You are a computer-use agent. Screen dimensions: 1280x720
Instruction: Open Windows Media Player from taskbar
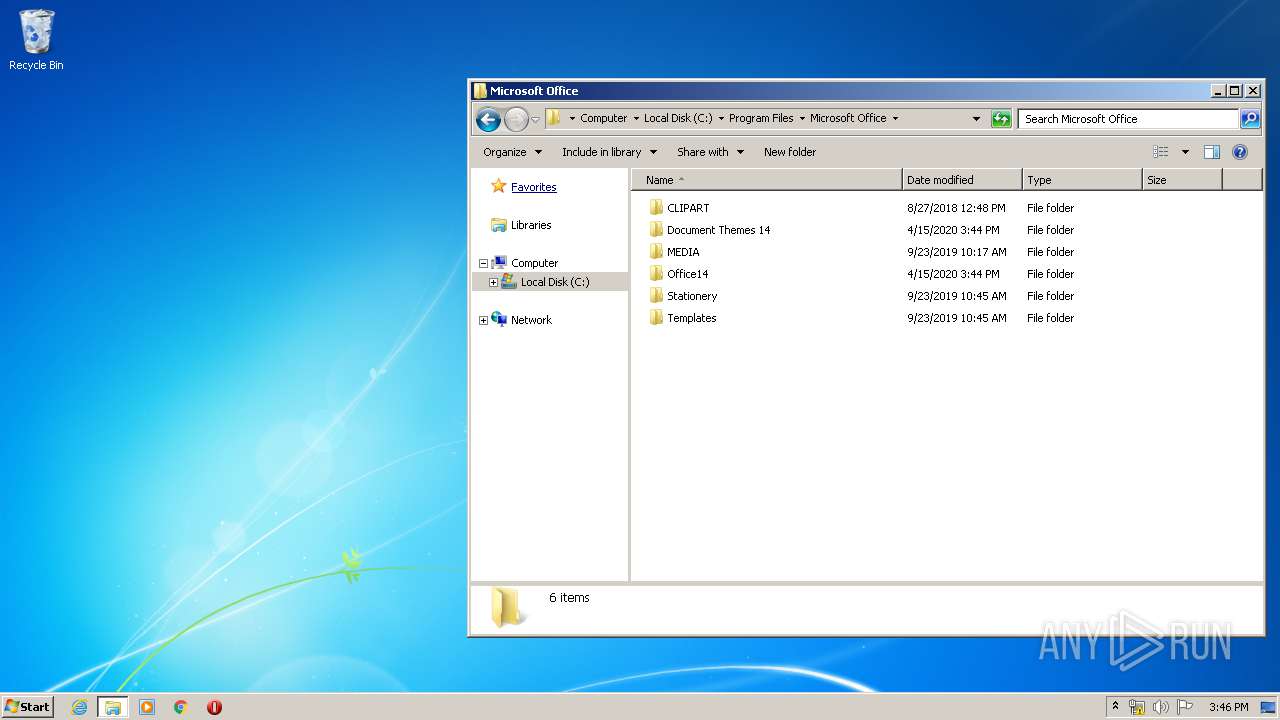click(147, 707)
